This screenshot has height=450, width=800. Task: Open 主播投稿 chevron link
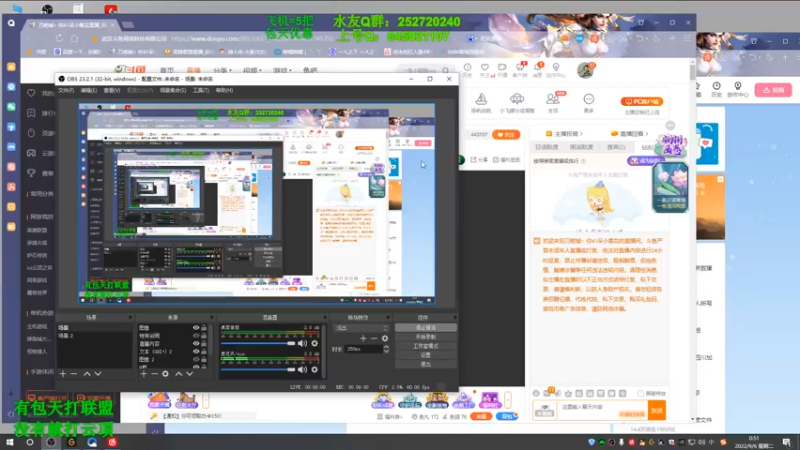pyautogui.click(x=564, y=134)
